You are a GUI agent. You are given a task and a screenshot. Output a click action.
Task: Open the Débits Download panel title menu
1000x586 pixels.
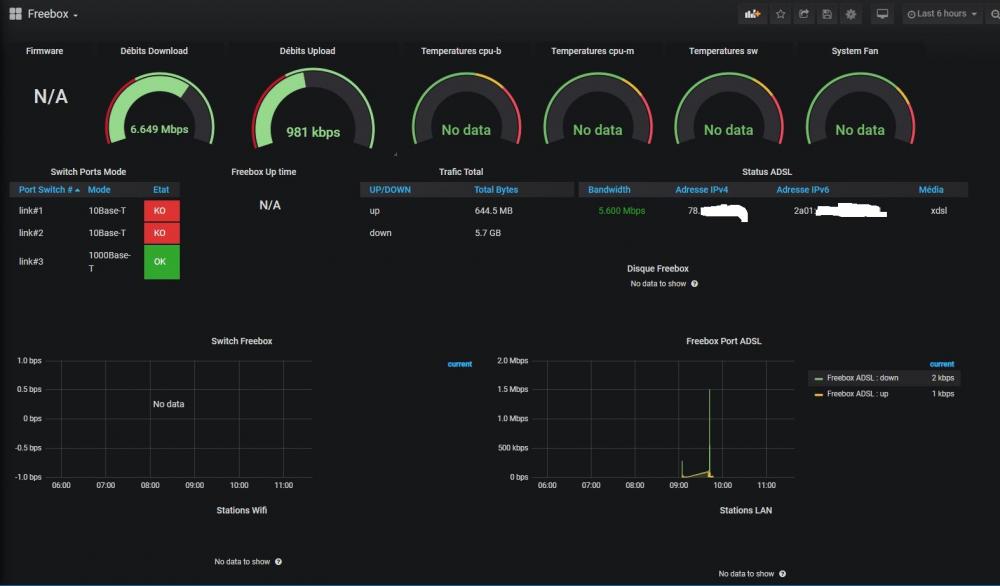[x=154, y=51]
